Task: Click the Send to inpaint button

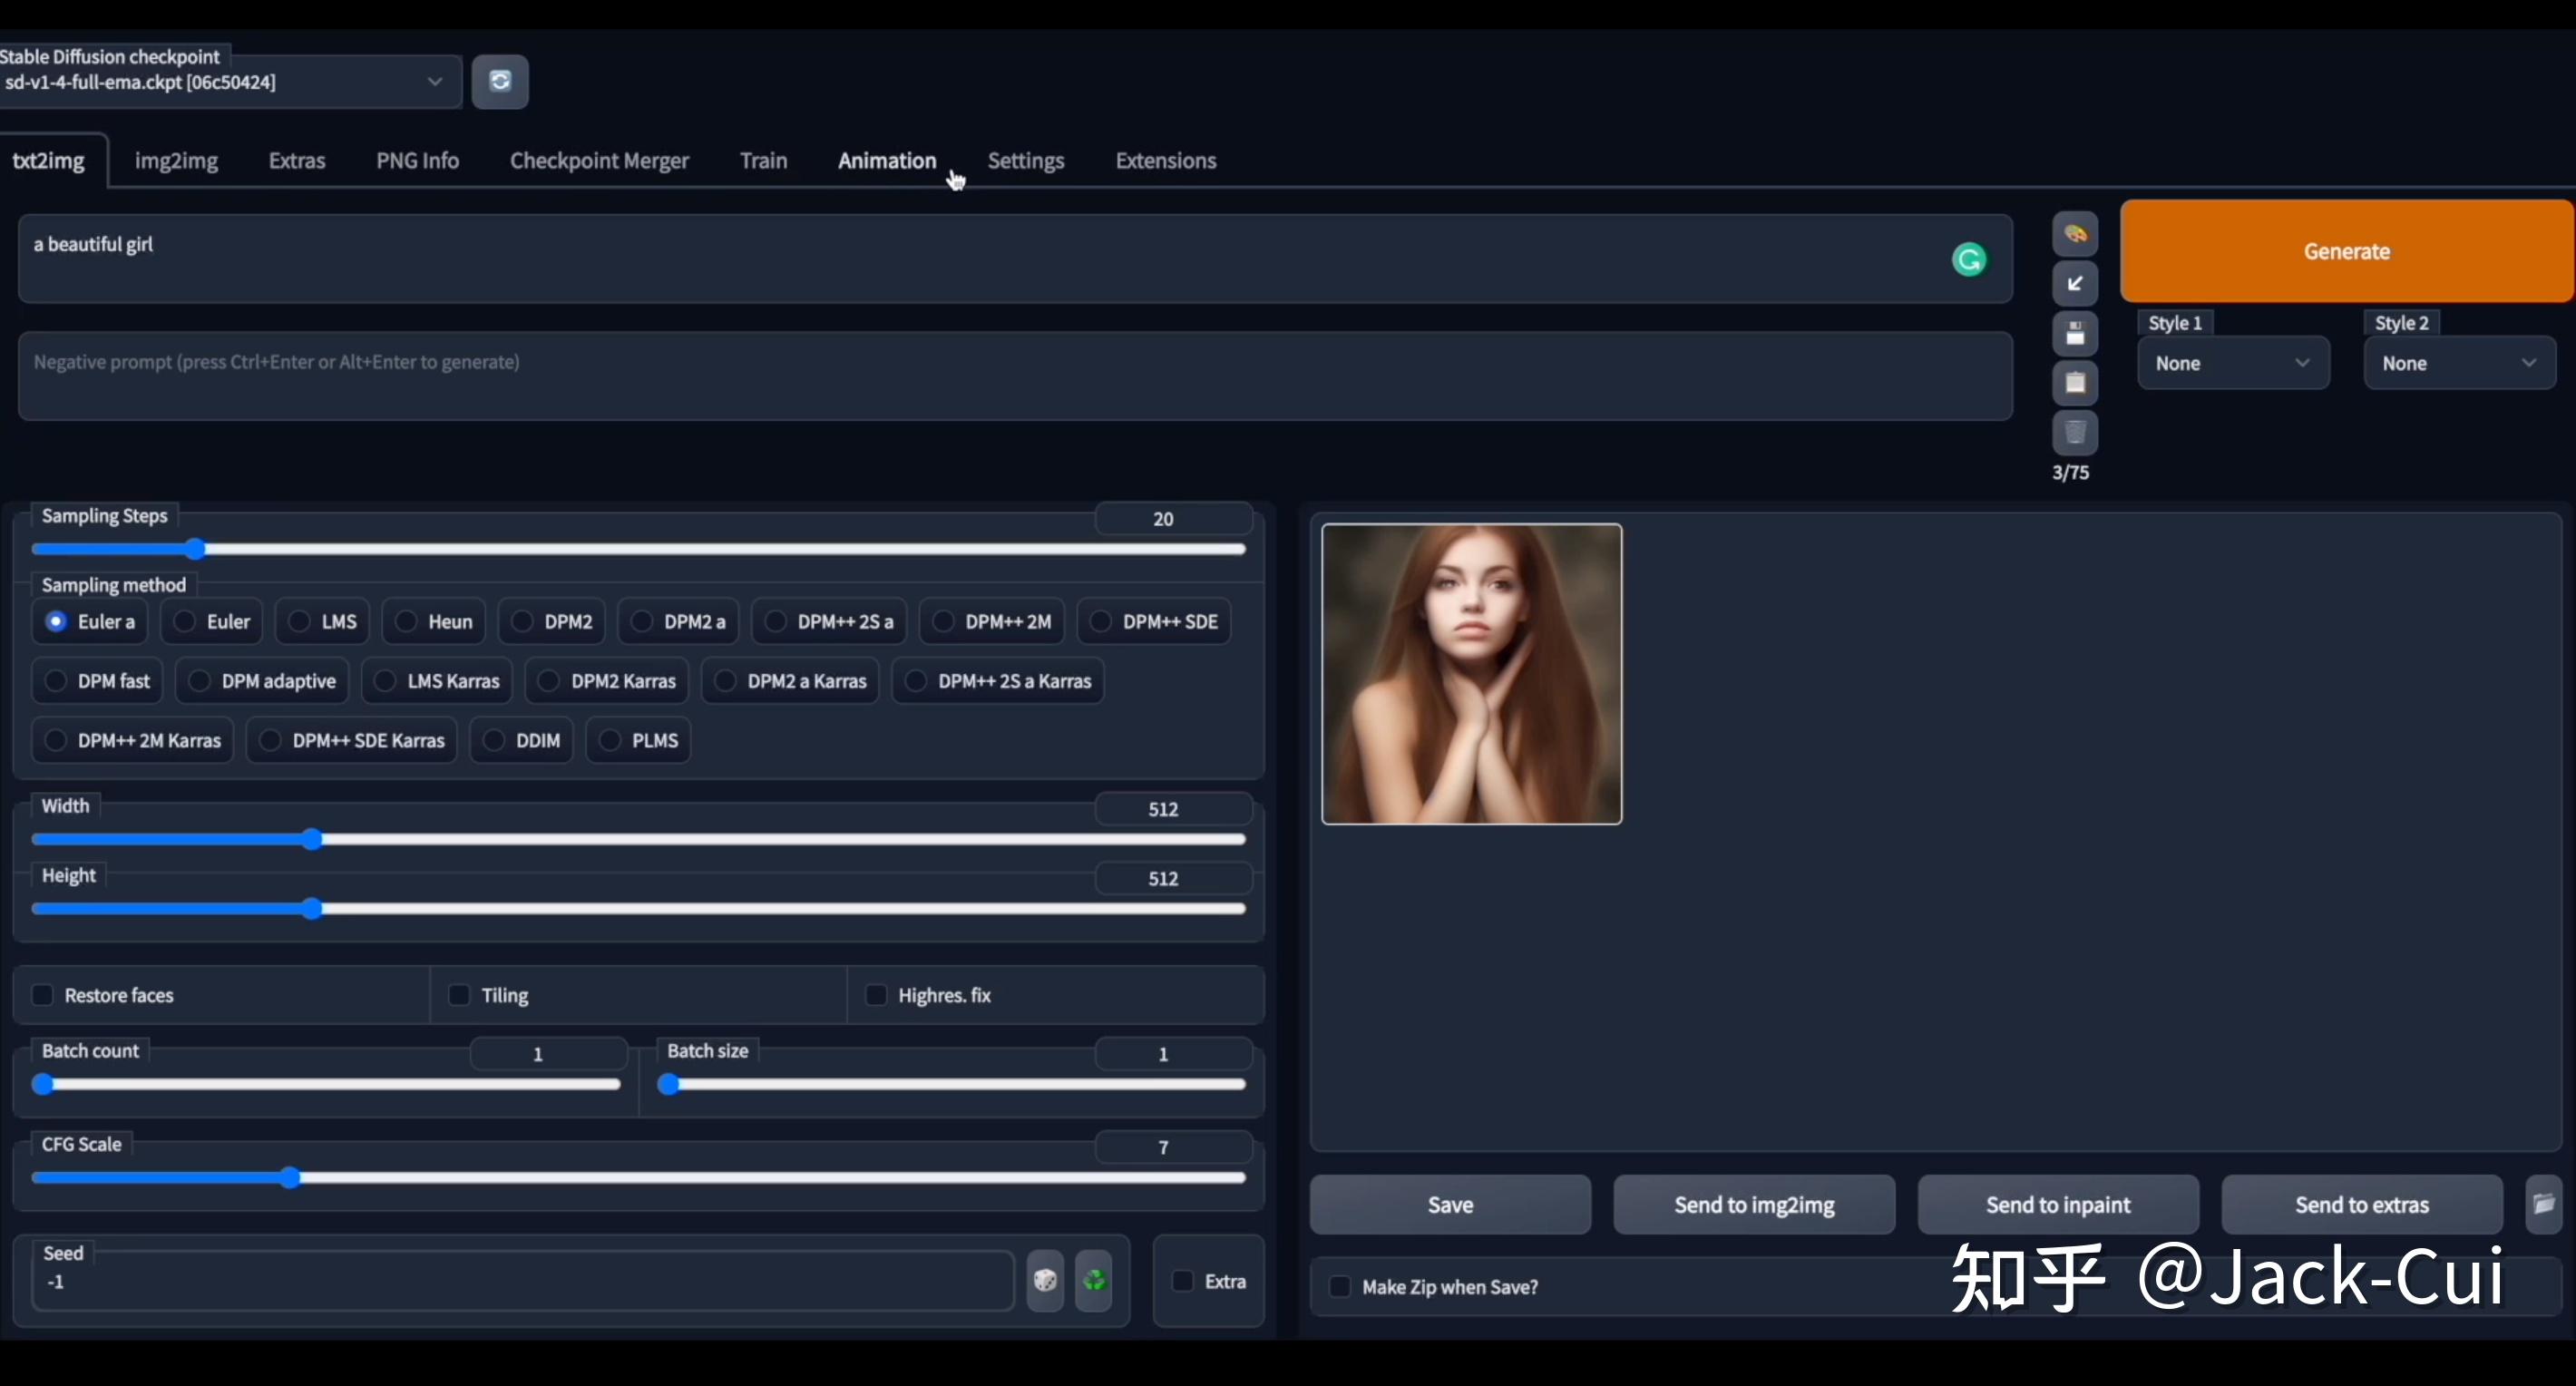Action: pyautogui.click(x=2057, y=1205)
